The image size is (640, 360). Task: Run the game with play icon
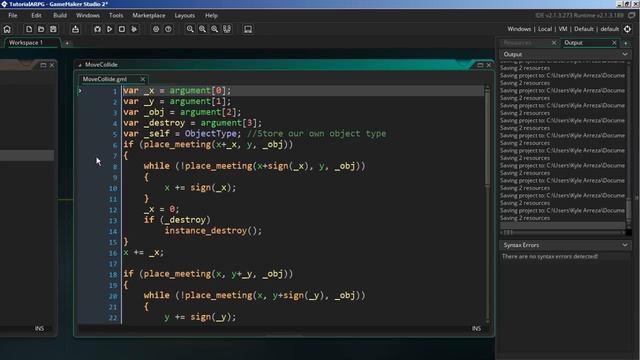(109, 29)
